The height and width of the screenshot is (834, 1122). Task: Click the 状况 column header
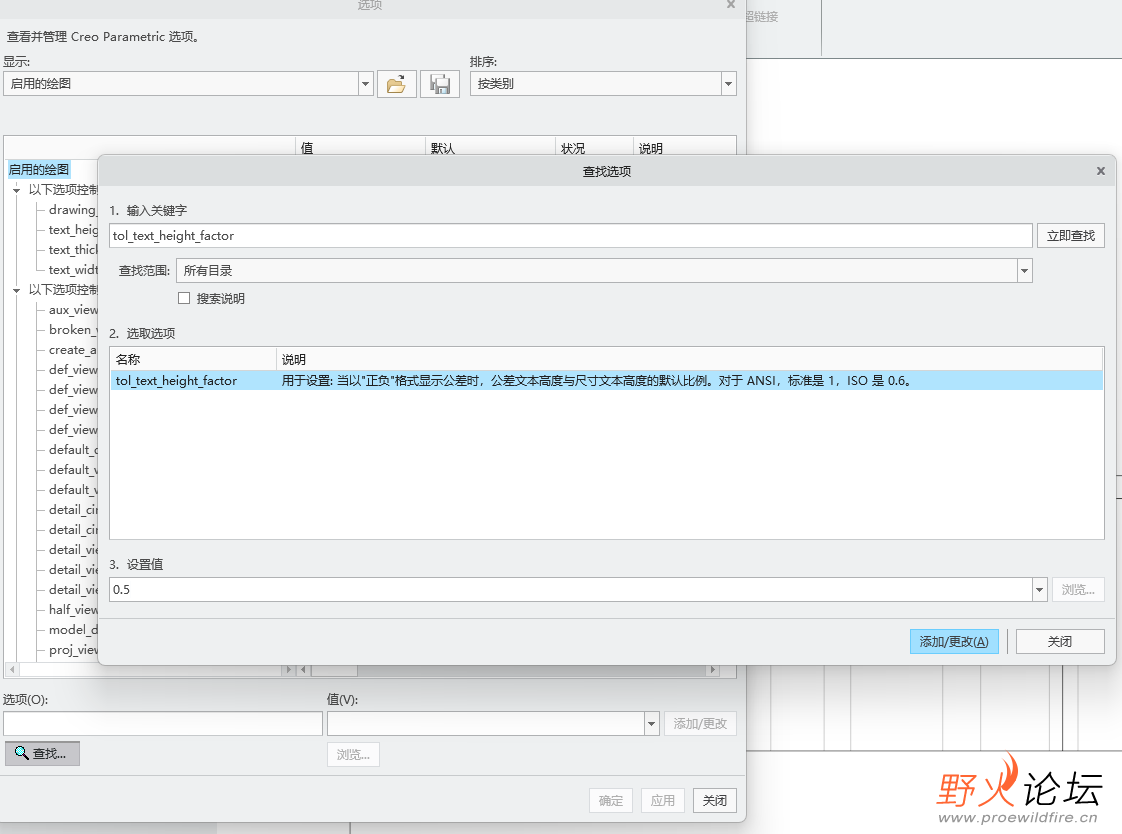click(x=594, y=147)
